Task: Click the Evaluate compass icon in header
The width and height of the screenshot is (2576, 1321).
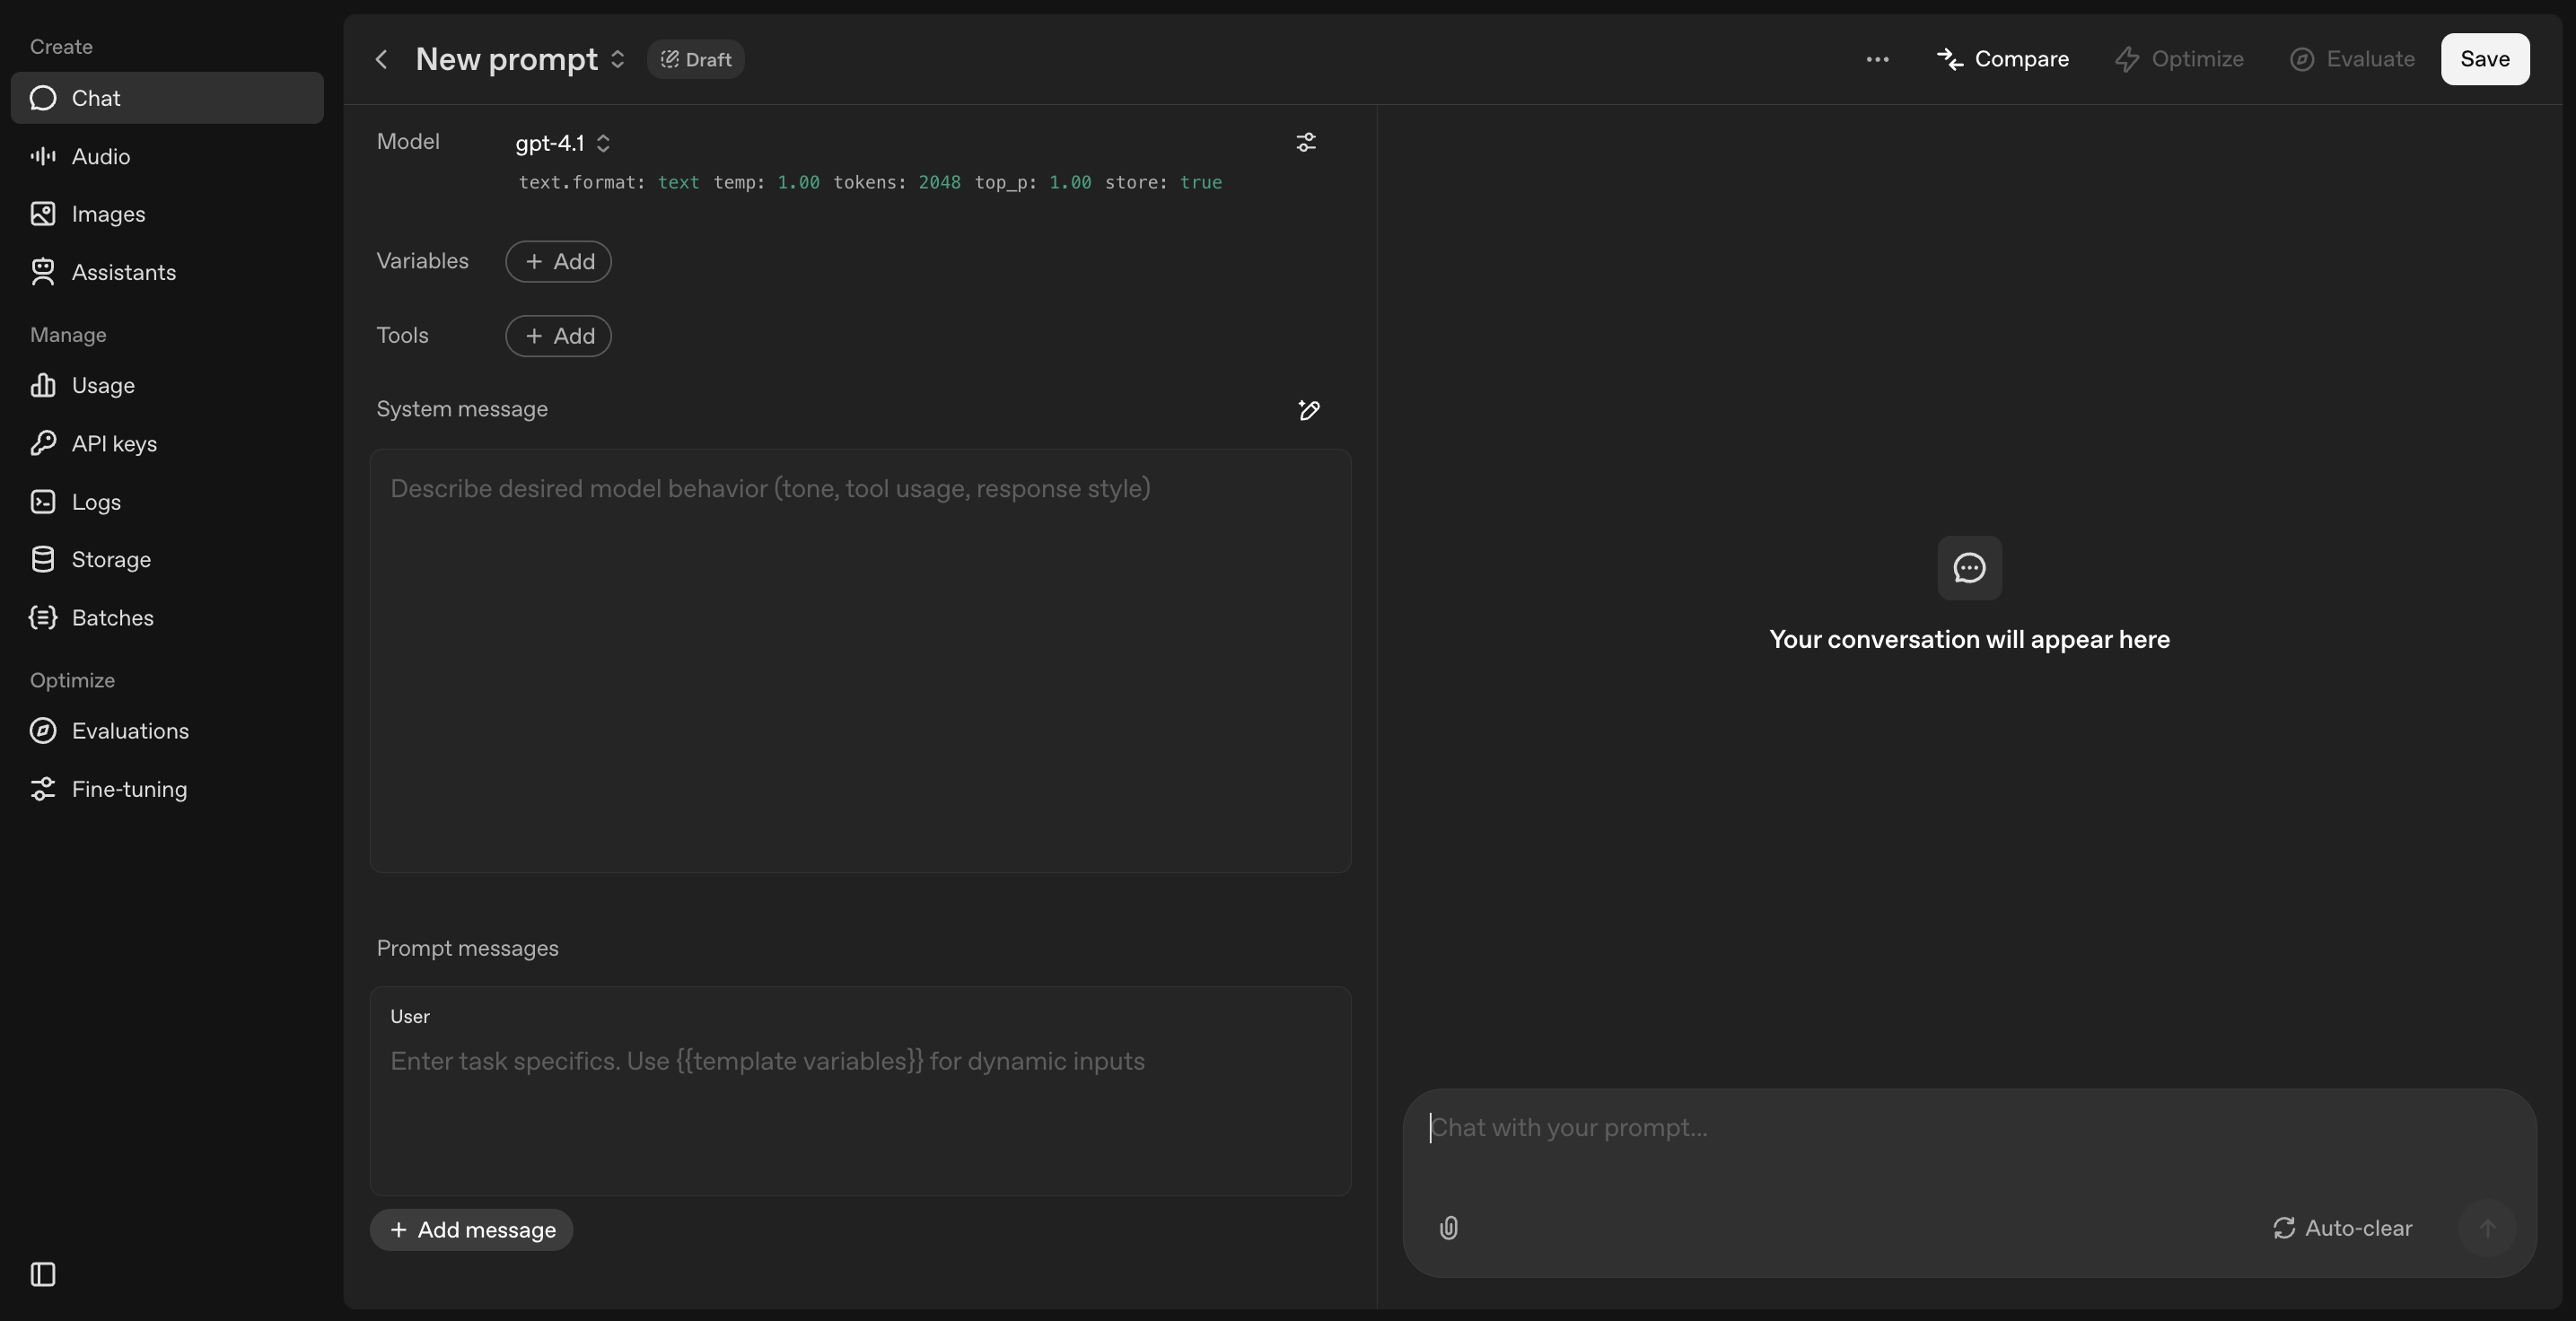Action: (2302, 59)
